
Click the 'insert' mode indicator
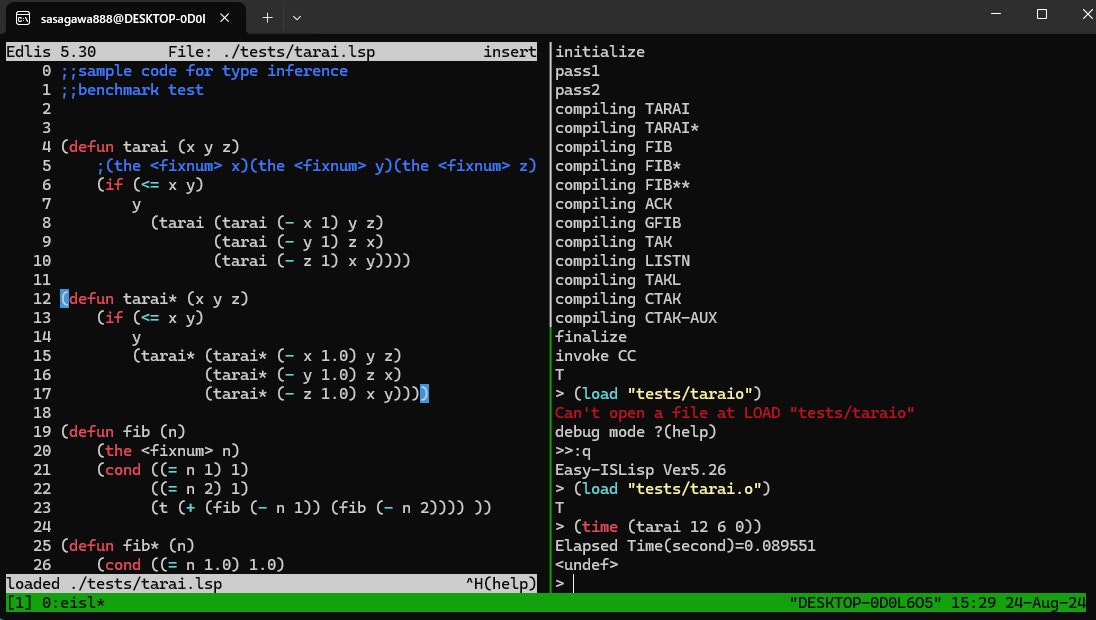(x=510, y=52)
